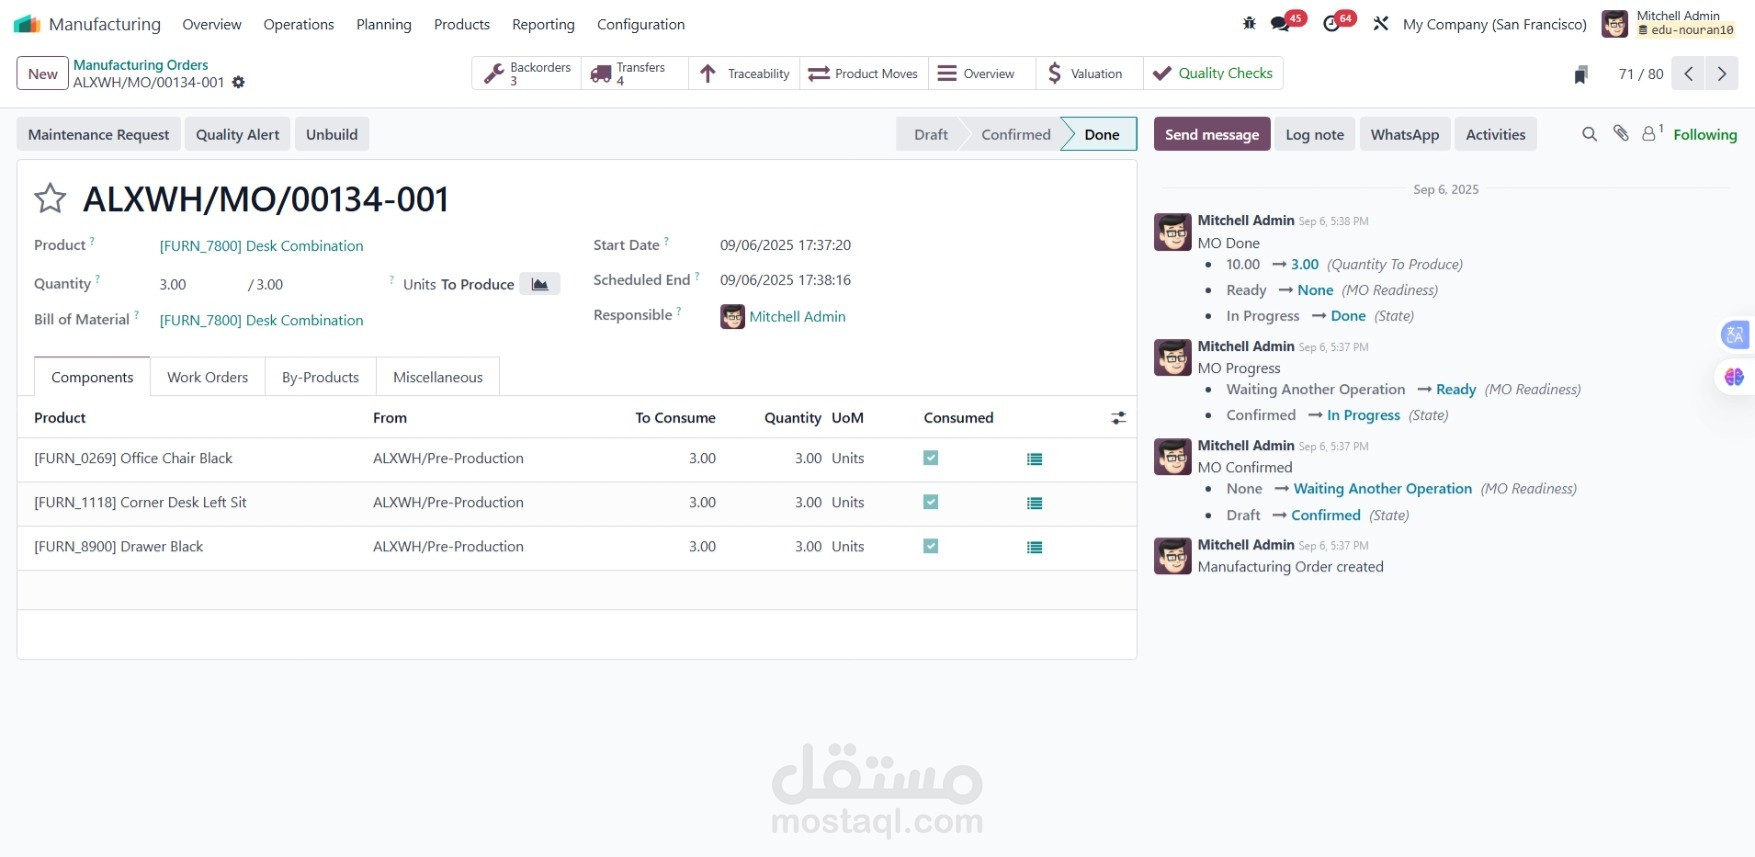Open the debug bug icon
The height and width of the screenshot is (857, 1755).
pyautogui.click(x=1249, y=23)
